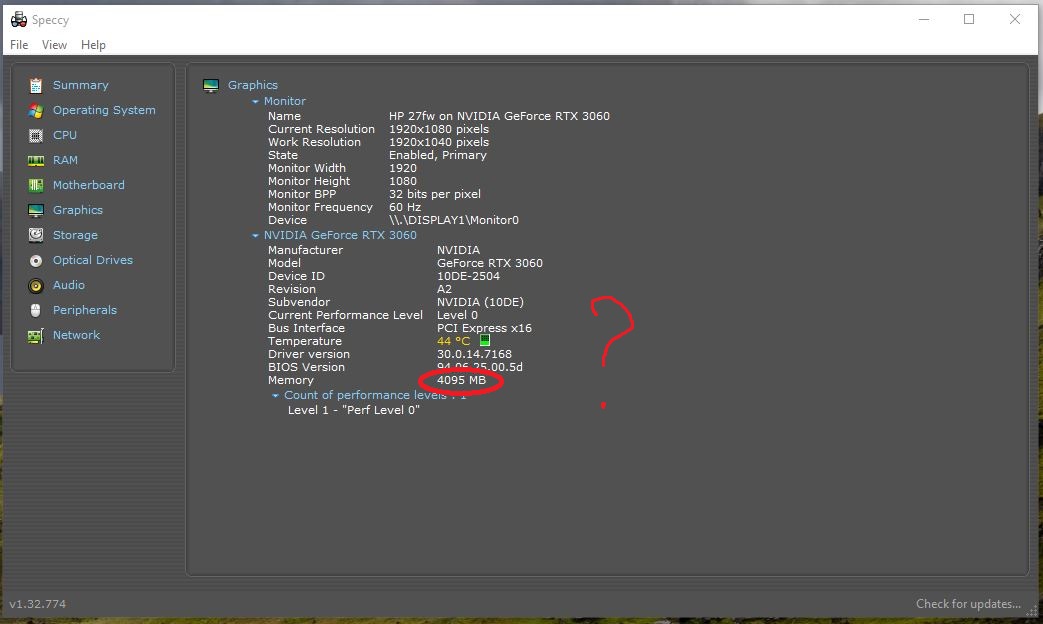Viewport: 1043px width, 624px height.
Task: Click the Graphics heading in main panel
Action: [x=253, y=85]
